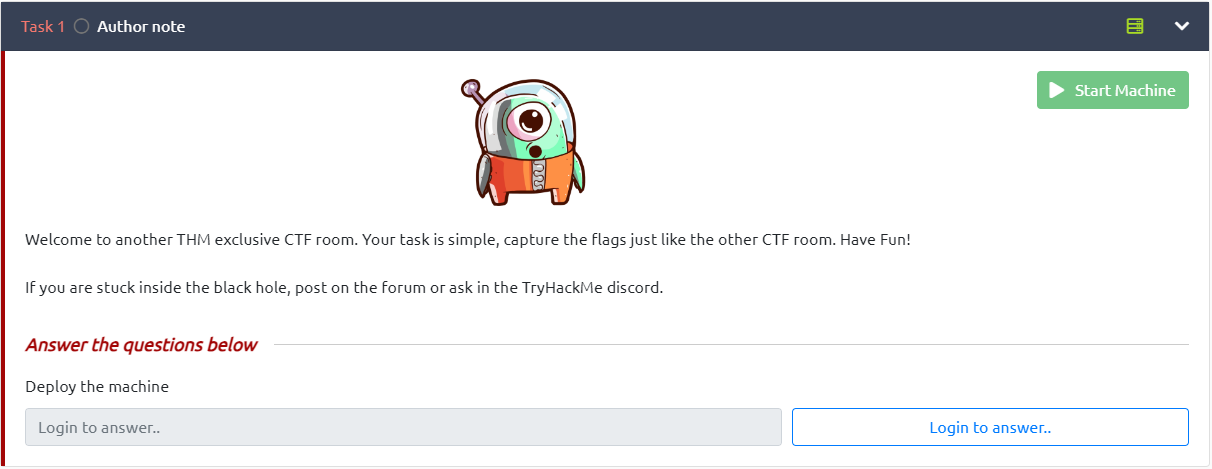The image size is (1212, 469).
Task: Click the empty dark header bar area
Action: pyautogui.click(x=650, y=27)
